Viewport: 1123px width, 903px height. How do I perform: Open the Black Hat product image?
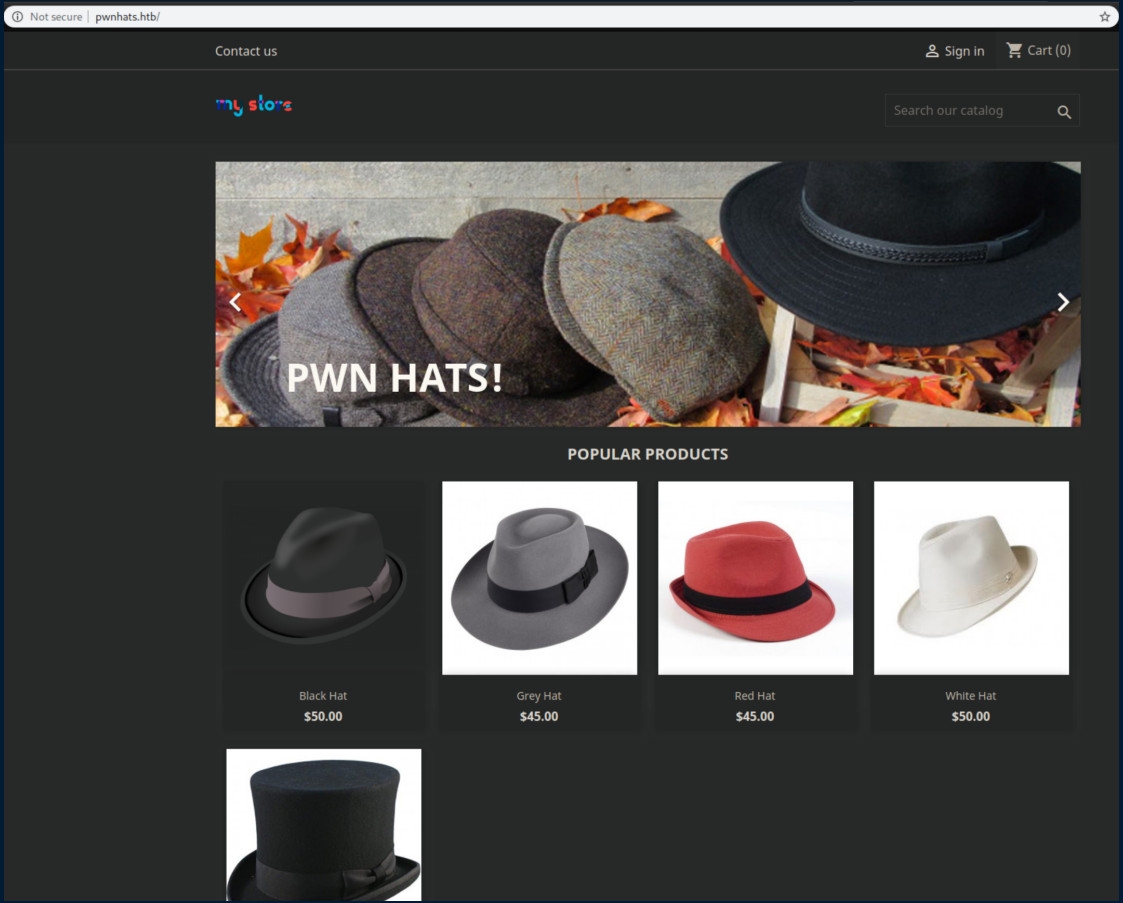click(324, 577)
